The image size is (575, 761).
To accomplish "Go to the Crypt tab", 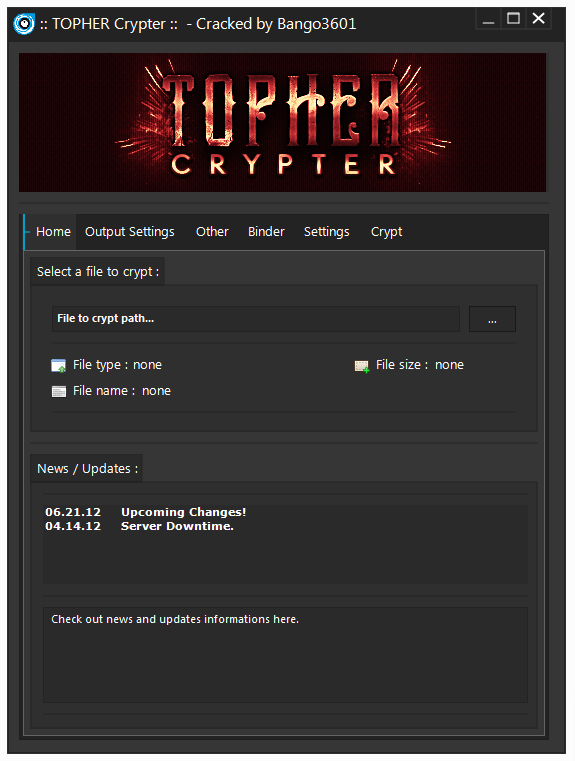I will (387, 232).
